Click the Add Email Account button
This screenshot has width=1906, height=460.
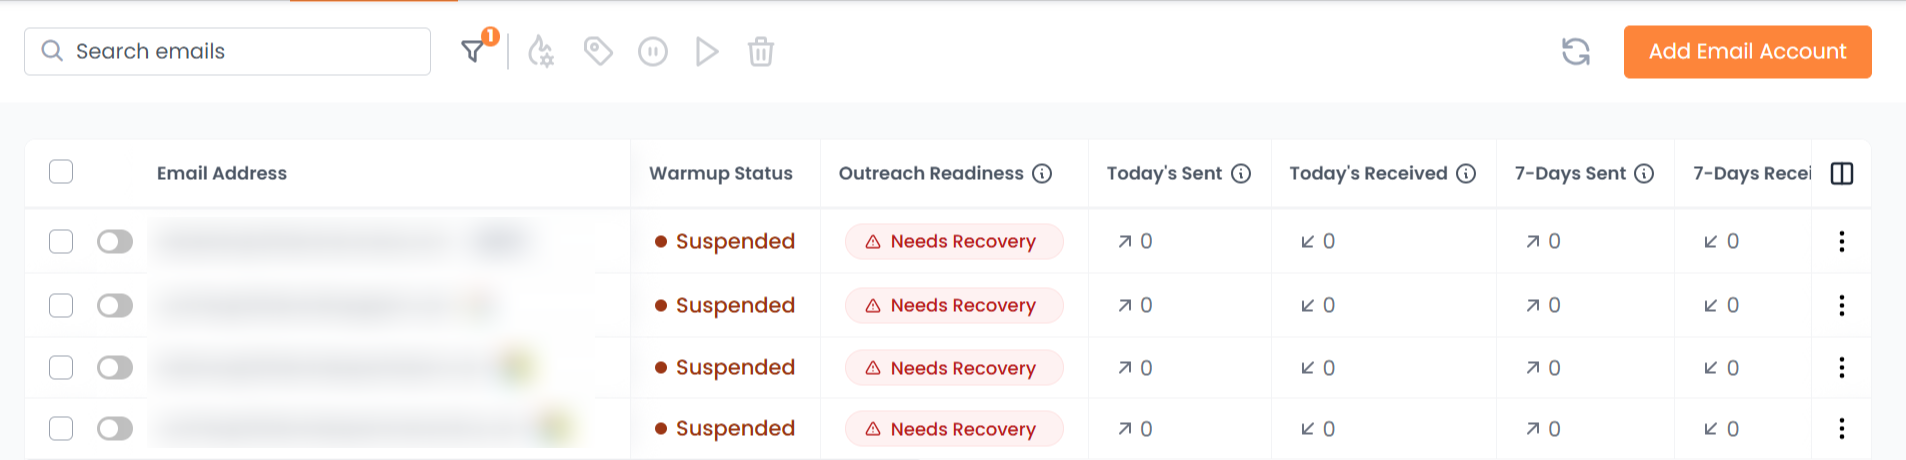(x=1747, y=51)
